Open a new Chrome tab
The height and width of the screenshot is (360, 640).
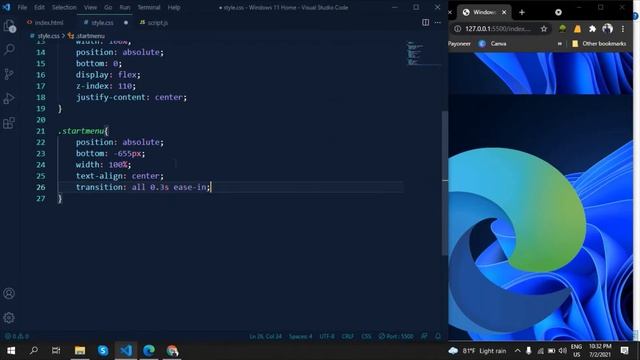click(x=522, y=12)
